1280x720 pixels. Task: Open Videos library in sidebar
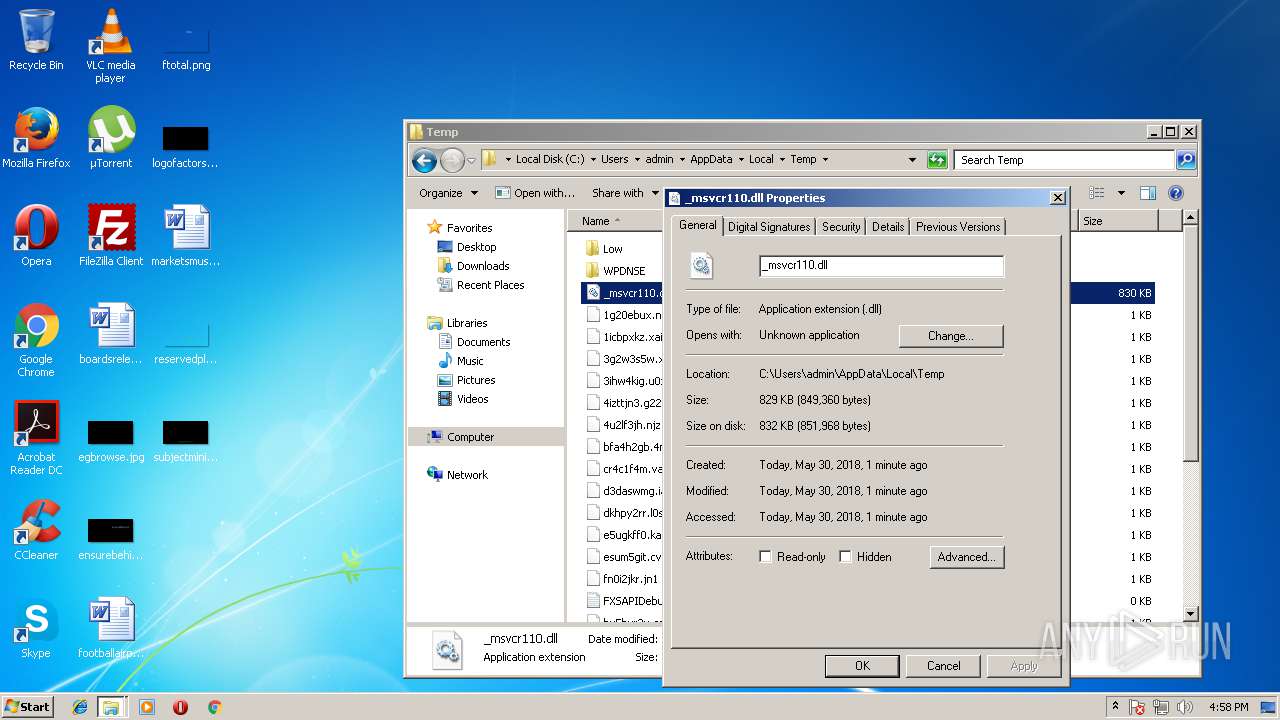[463, 399]
